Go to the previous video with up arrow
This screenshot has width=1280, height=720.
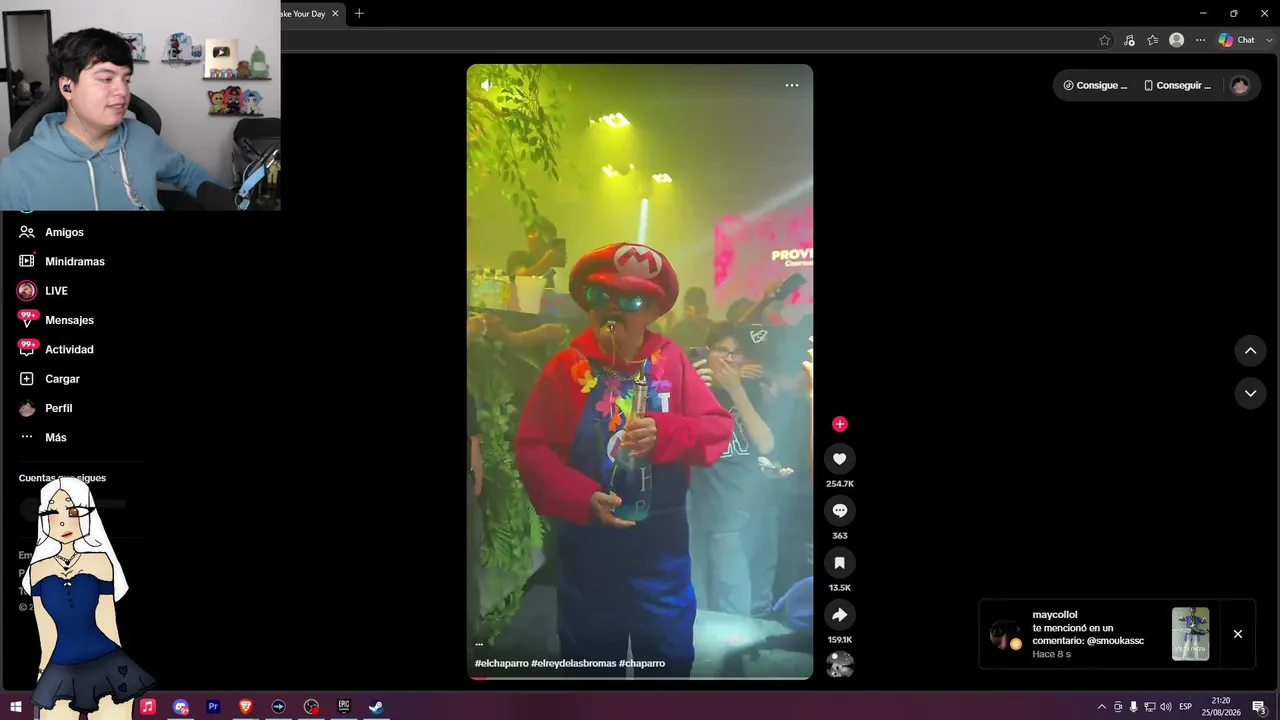[1250, 351]
